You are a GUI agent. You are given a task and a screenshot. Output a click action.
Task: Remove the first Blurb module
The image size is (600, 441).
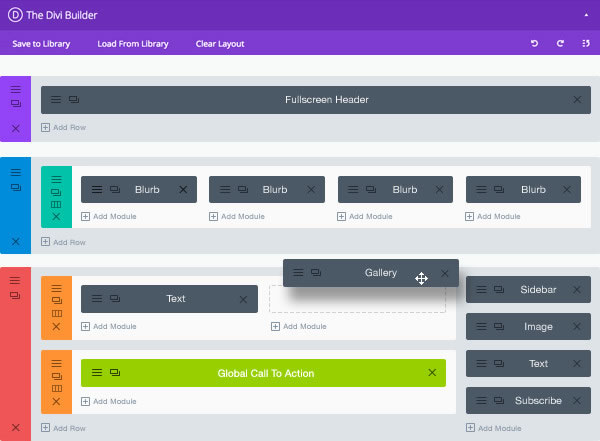pos(183,189)
